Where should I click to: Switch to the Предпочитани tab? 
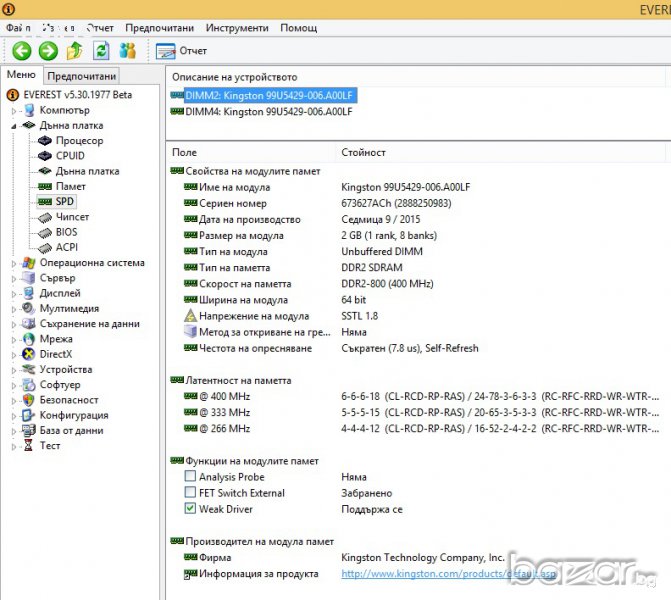tap(81, 76)
